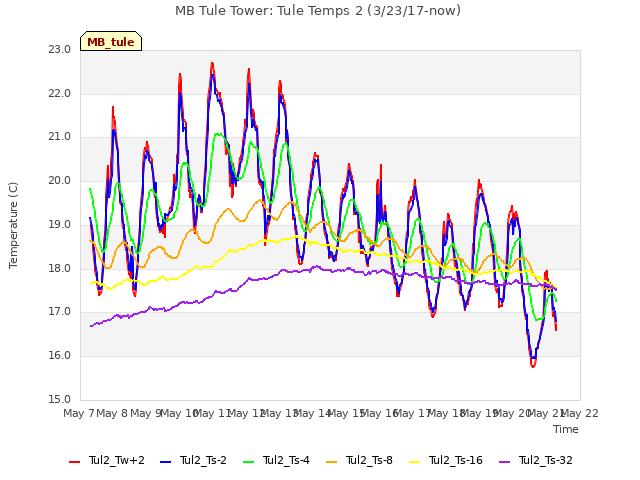Viewport: 640px width, 480px height.
Task: Select the green Tul2_Ts-4 legend swatch
Action: coord(248,462)
